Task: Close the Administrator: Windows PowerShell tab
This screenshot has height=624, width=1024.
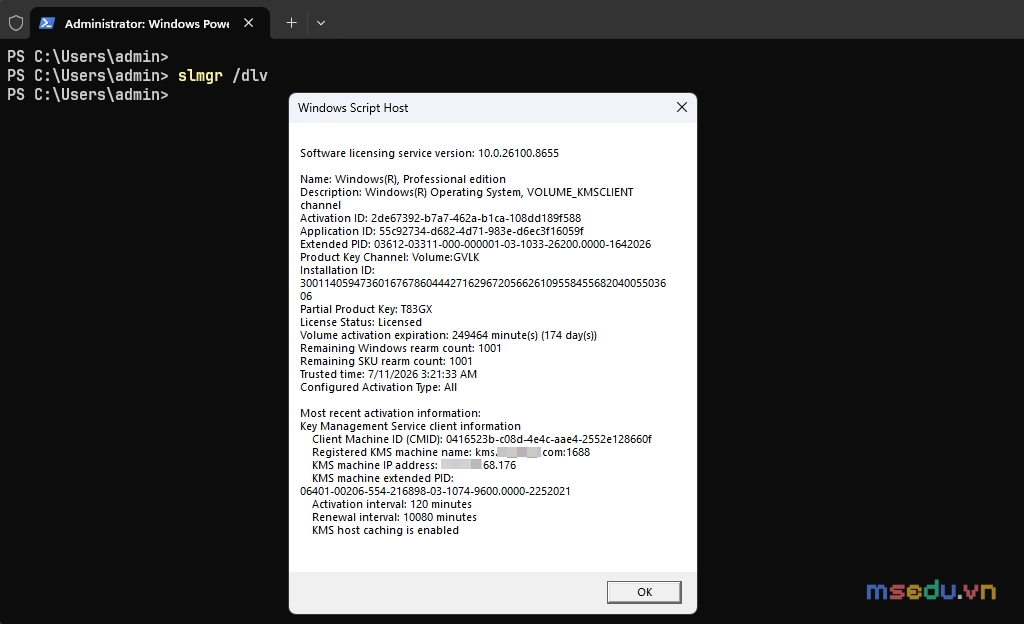Action: (248, 23)
